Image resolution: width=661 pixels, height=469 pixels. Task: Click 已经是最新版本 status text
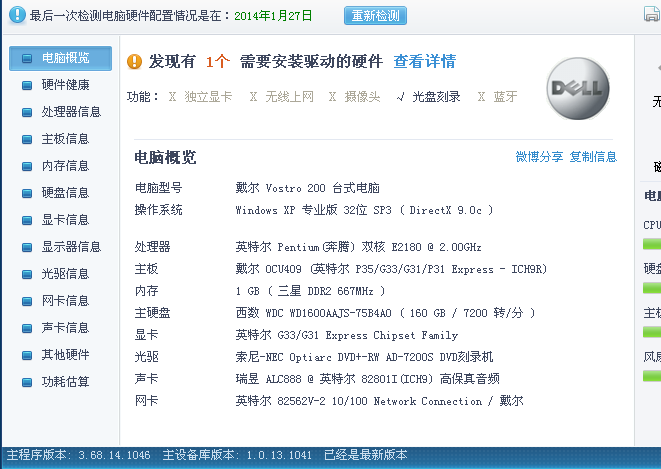coord(365,455)
